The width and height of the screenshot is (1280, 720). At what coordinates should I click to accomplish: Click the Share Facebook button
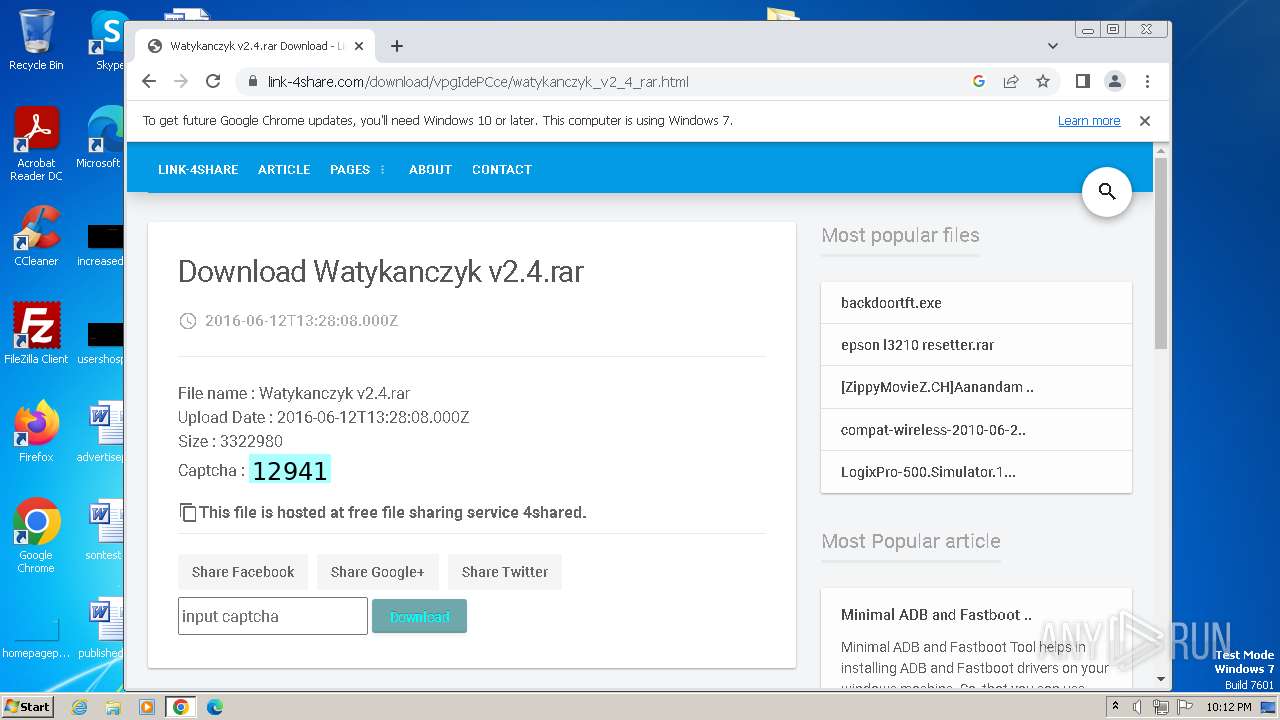(243, 572)
